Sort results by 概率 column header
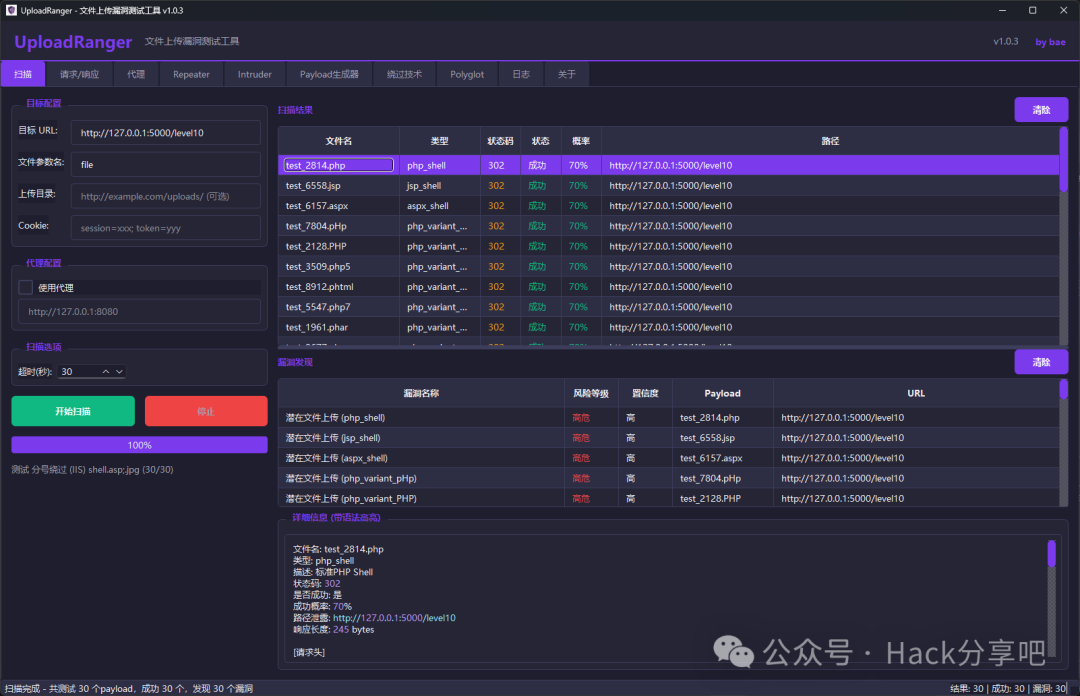 pyautogui.click(x=581, y=141)
